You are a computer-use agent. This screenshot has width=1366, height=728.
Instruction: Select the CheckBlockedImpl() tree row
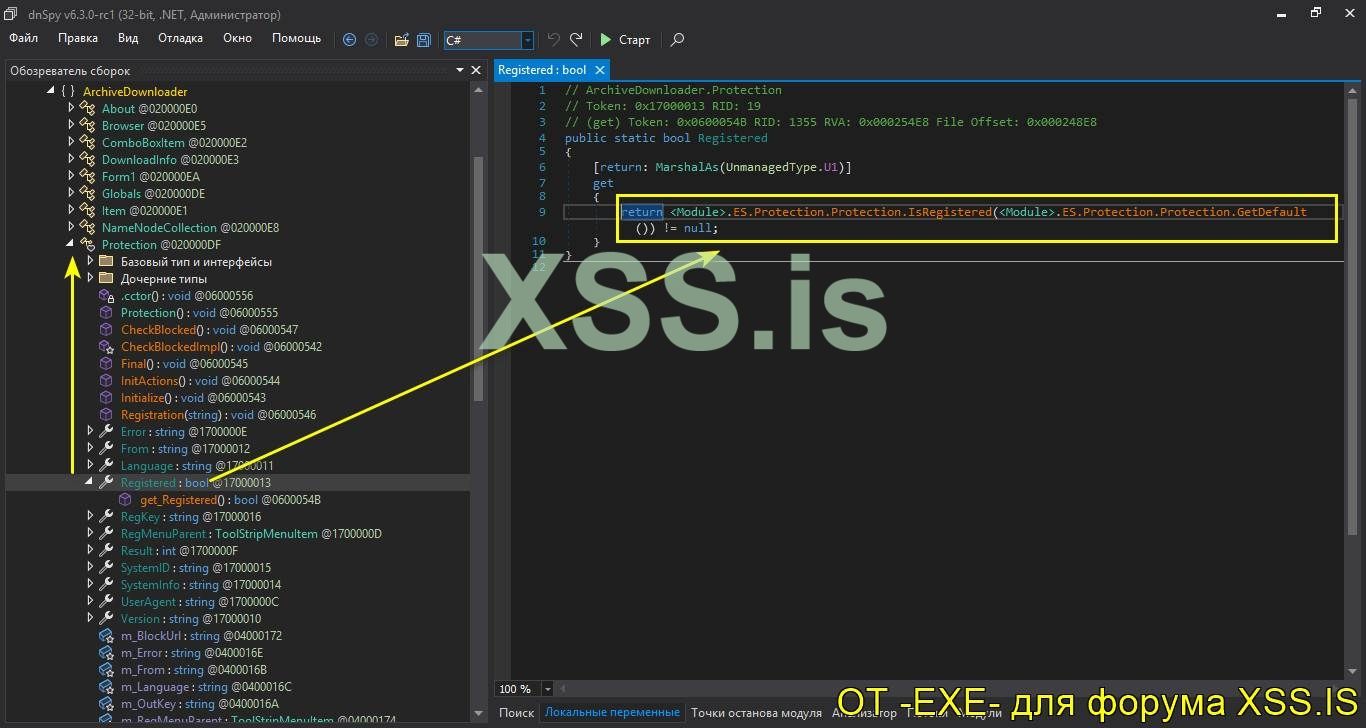[x=238, y=347]
